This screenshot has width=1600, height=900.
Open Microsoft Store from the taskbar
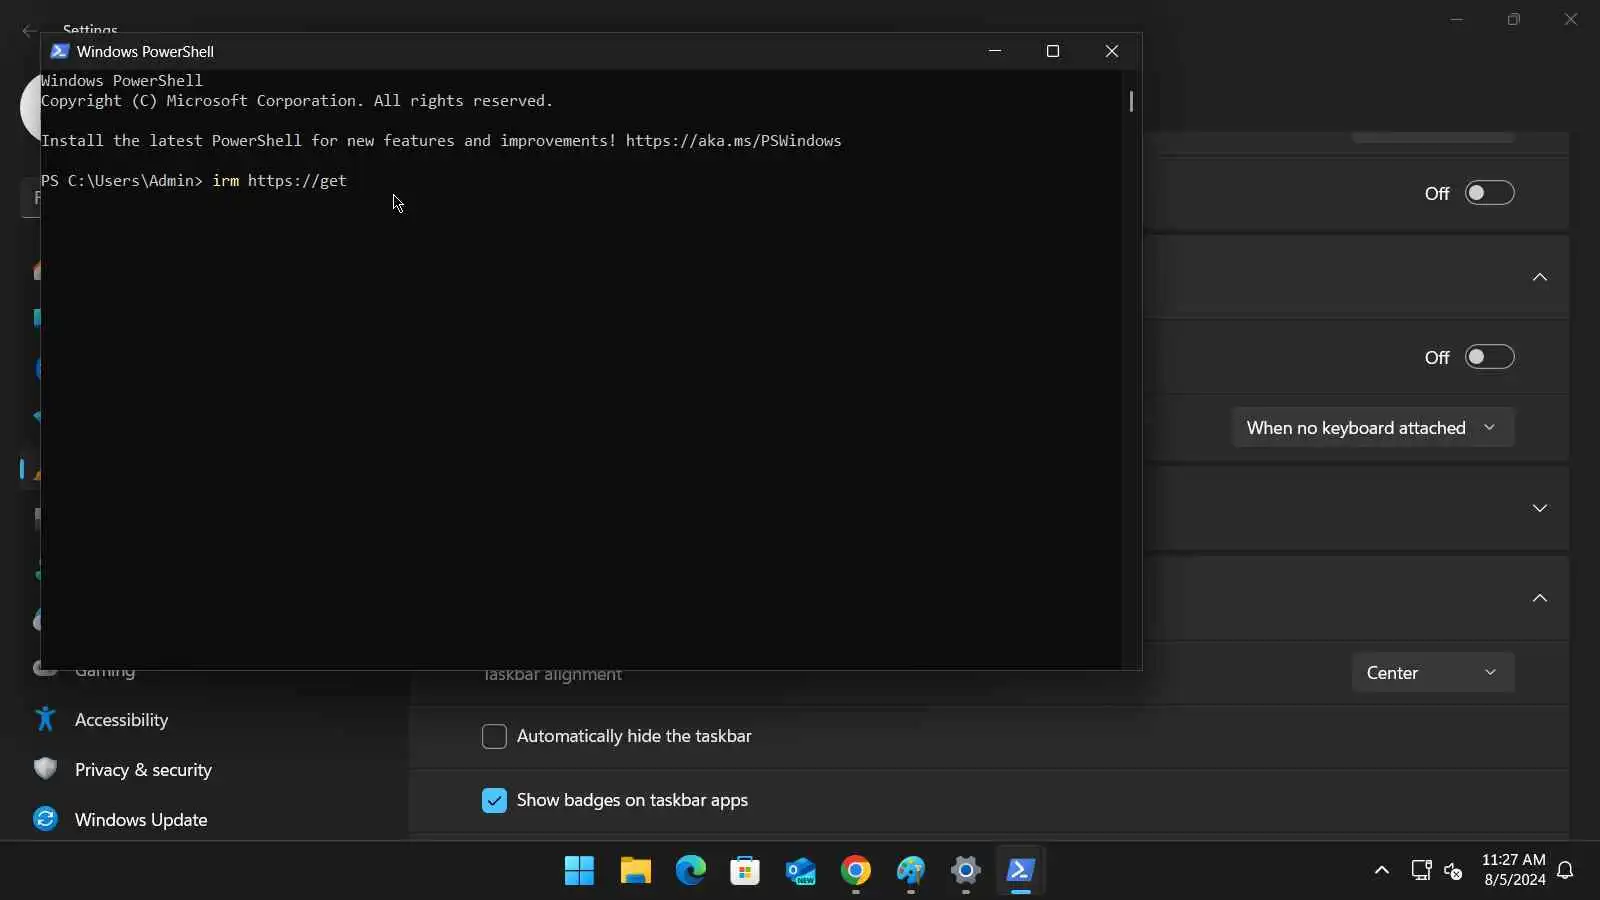[745, 871]
